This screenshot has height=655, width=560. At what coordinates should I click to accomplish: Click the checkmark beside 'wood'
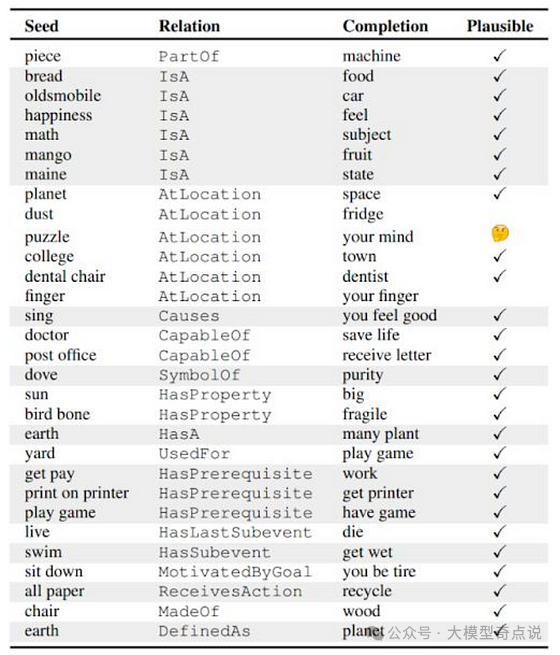499,611
